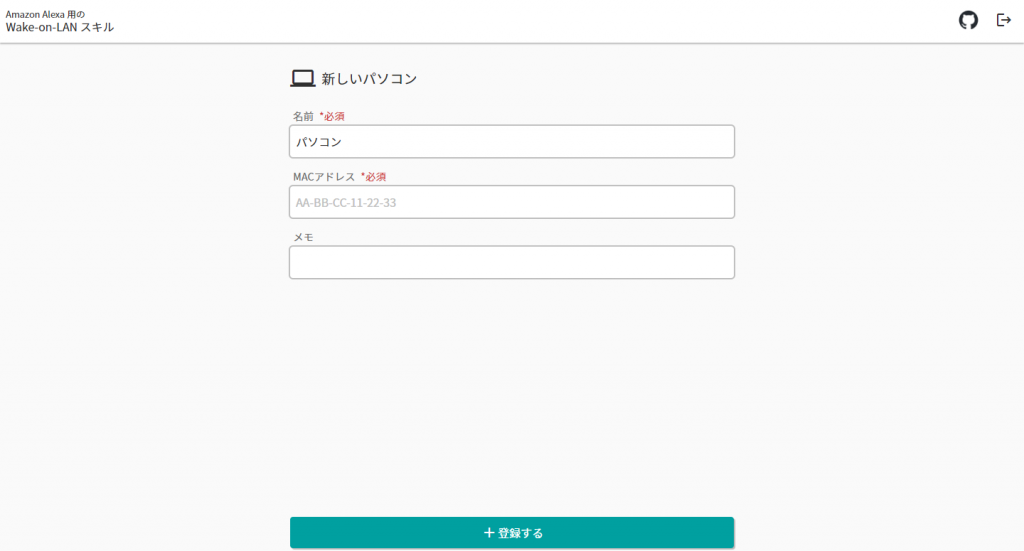The height and width of the screenshot is (551, 1024).
Task: Click the laptop icon beside 新しいパソコン
Action: [x=302, y=78]
